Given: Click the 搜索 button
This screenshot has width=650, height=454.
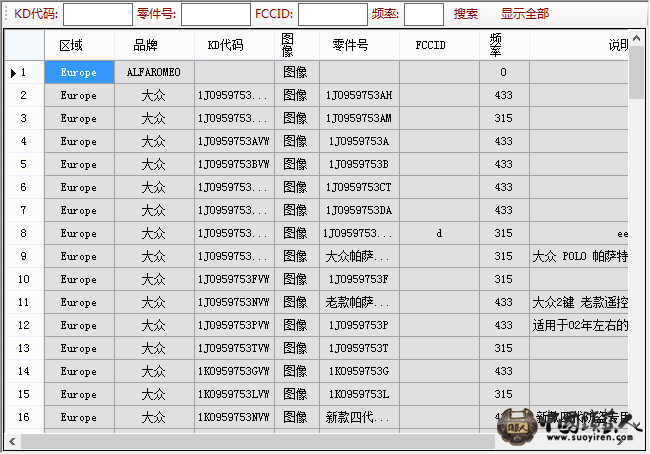Looking at the screenshot, I should click(x=466, y=14).
